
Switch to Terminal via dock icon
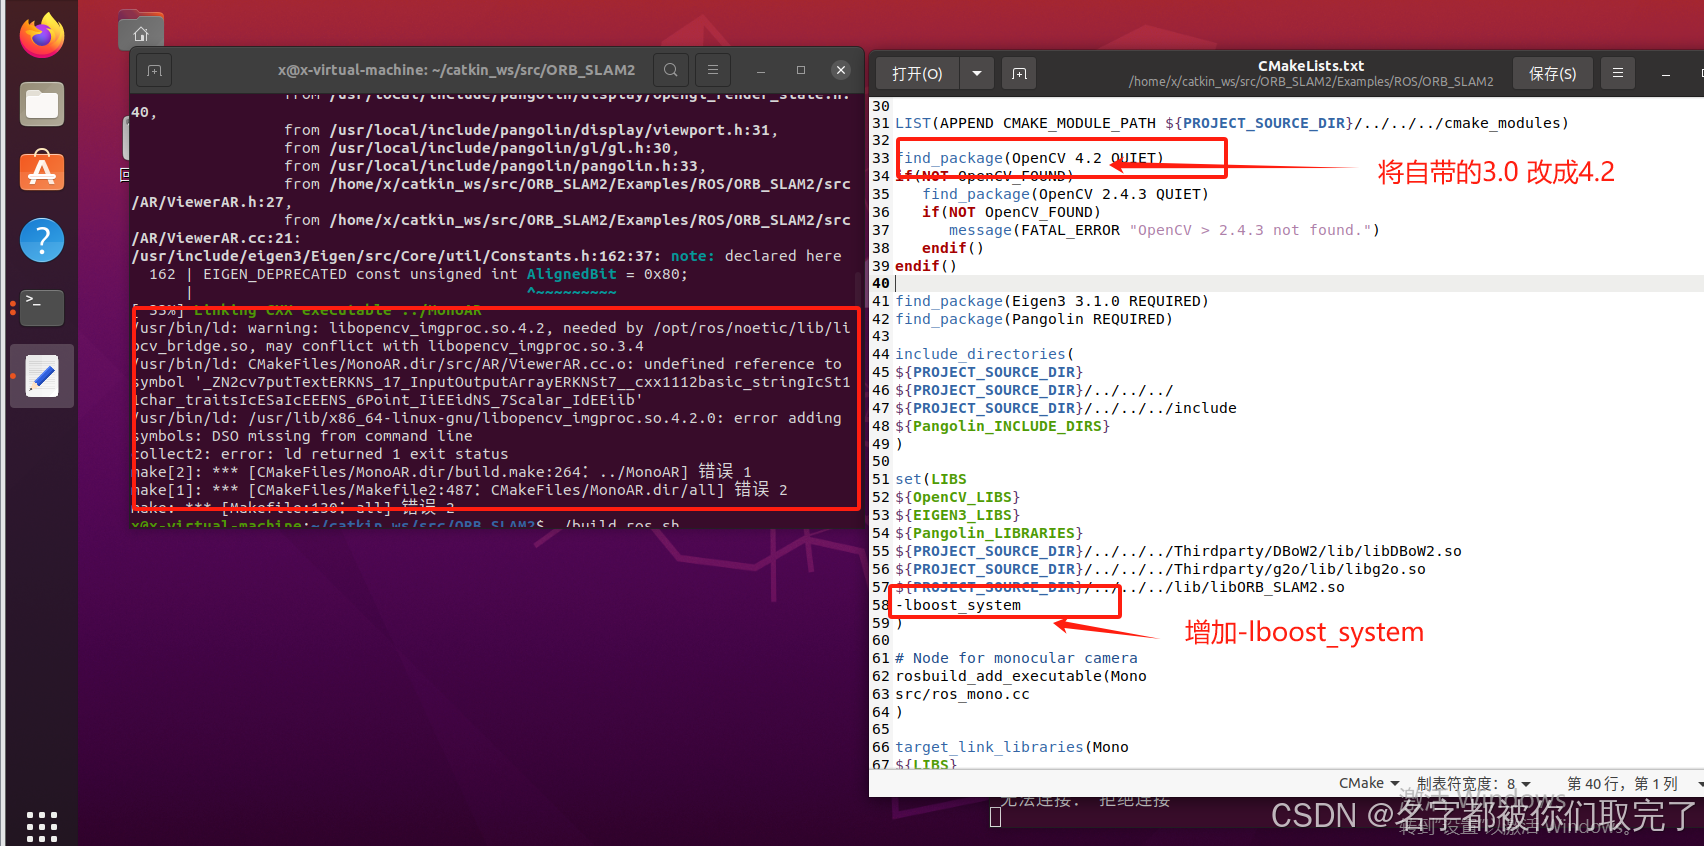[x=42, y=308]
